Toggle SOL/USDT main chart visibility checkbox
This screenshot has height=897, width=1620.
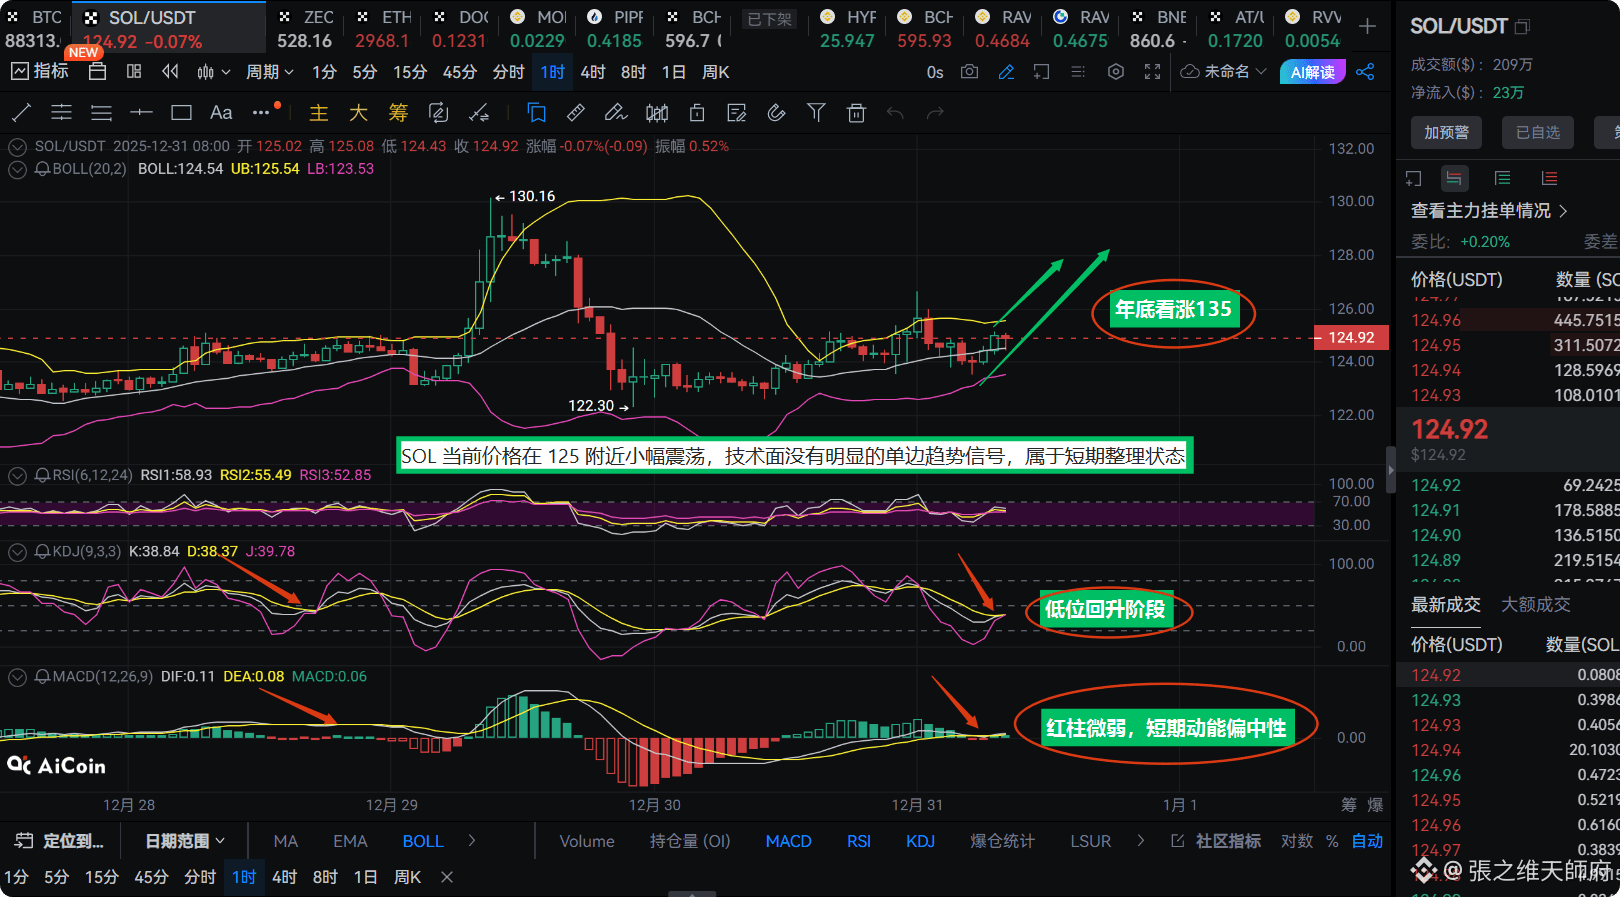(17, 147)
